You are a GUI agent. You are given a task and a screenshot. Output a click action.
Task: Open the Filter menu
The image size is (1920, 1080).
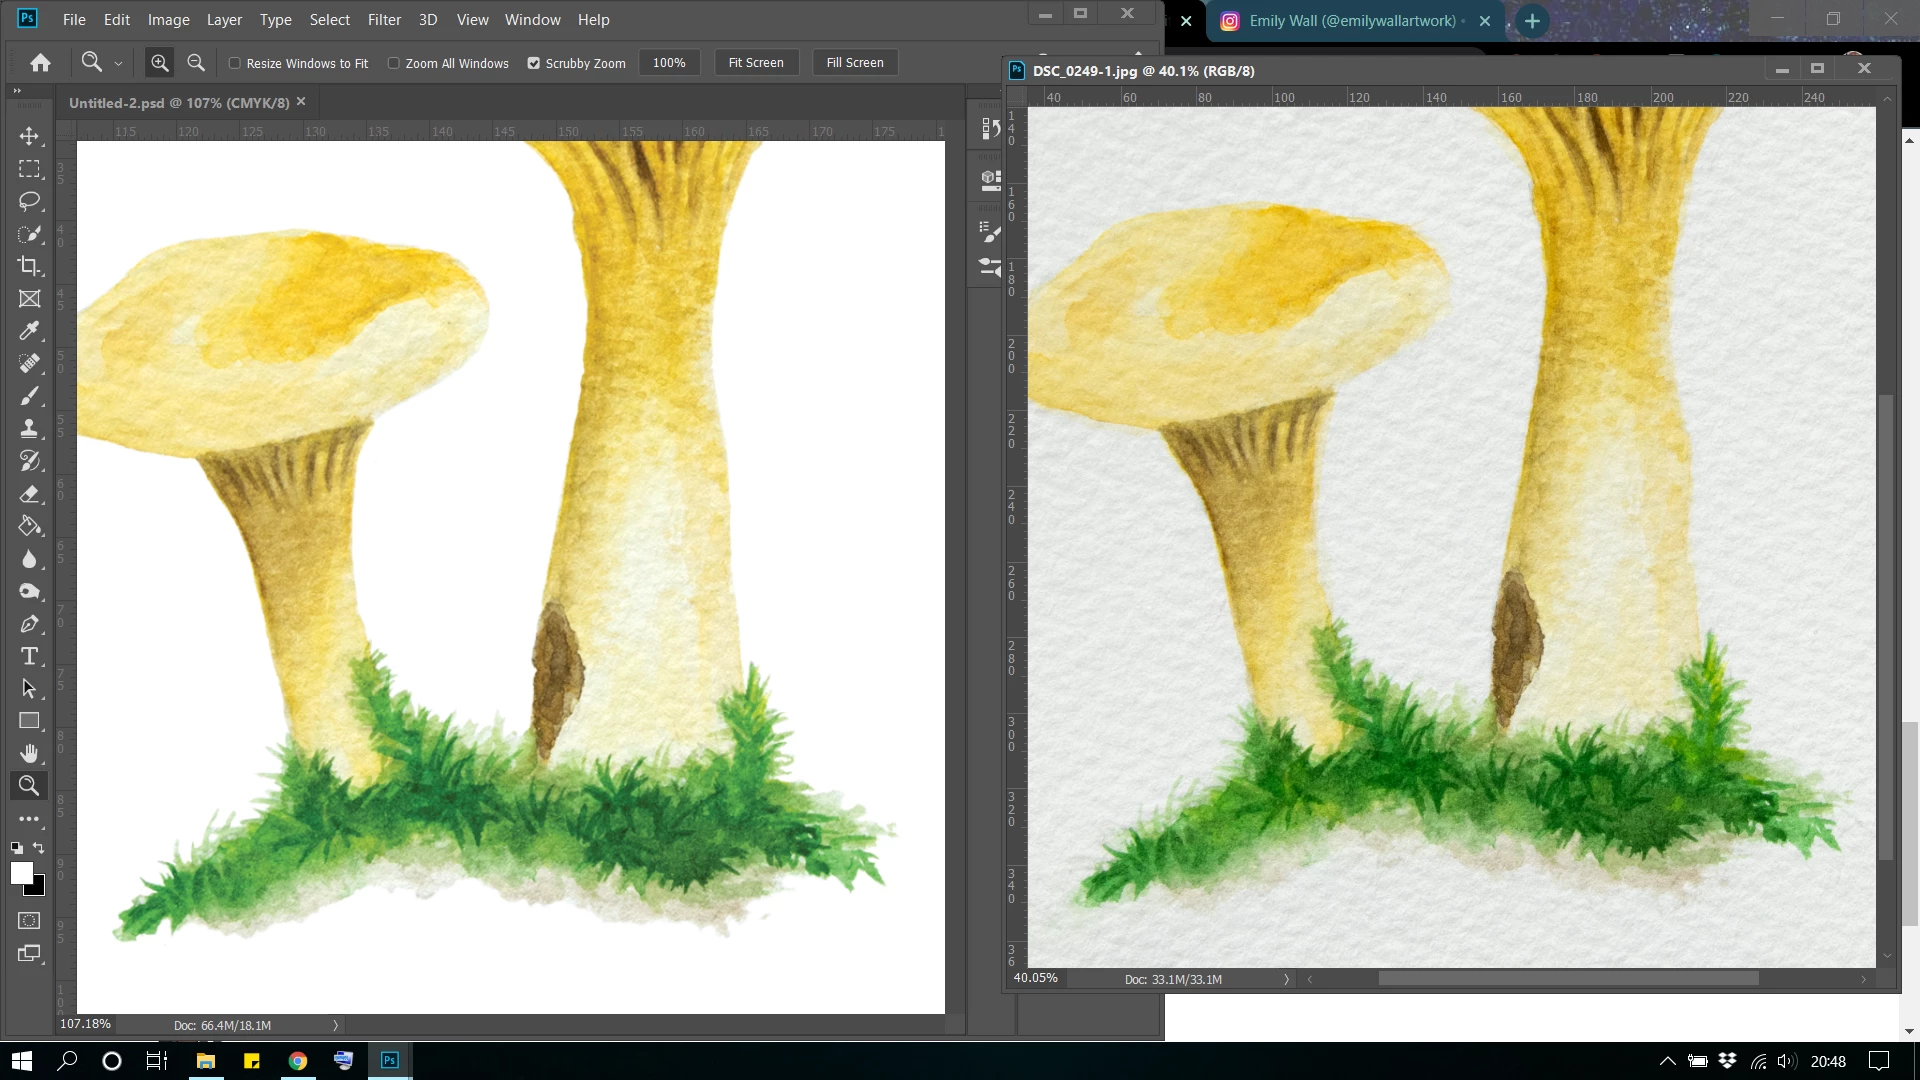[384, 19]
